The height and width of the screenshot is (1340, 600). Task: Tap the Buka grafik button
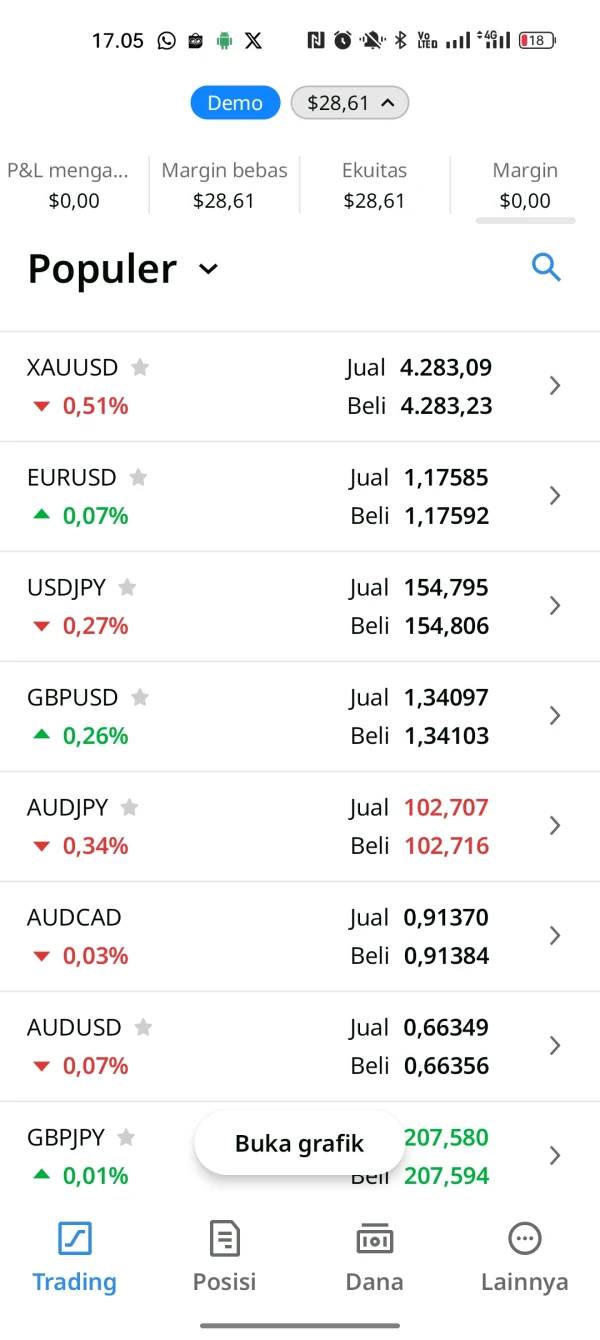[299, 1143]
